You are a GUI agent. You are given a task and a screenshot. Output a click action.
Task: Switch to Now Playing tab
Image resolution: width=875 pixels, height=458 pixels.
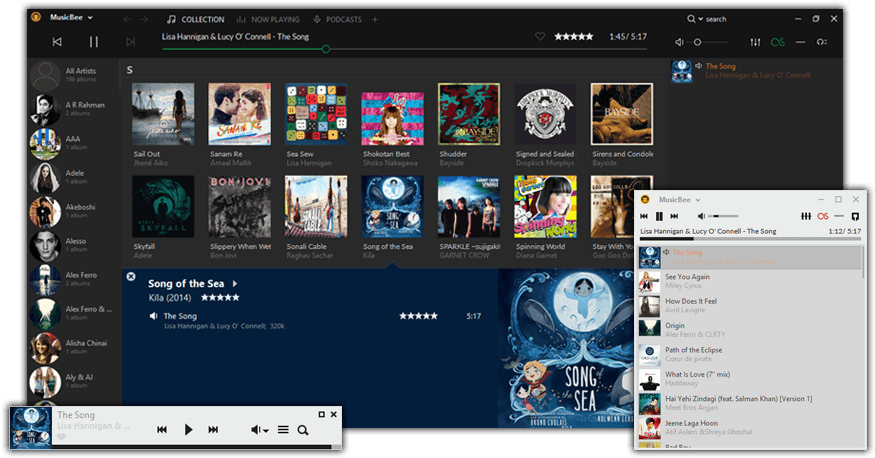(268, 20)
